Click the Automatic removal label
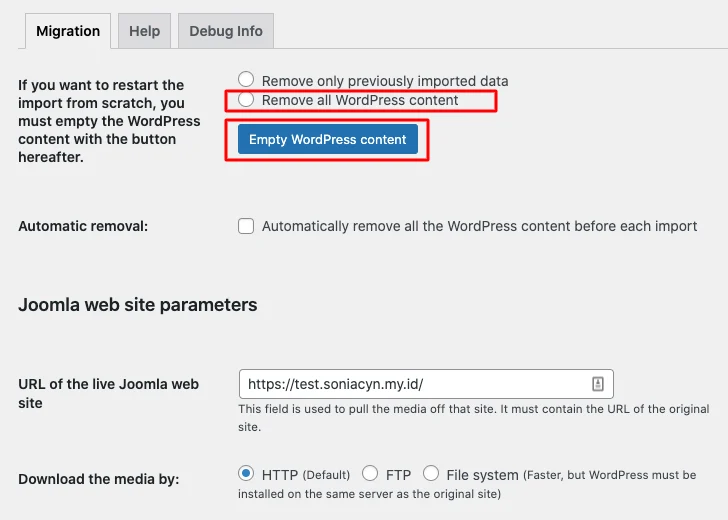The width and height of the screenshot is (728, 520). (83, 226)
